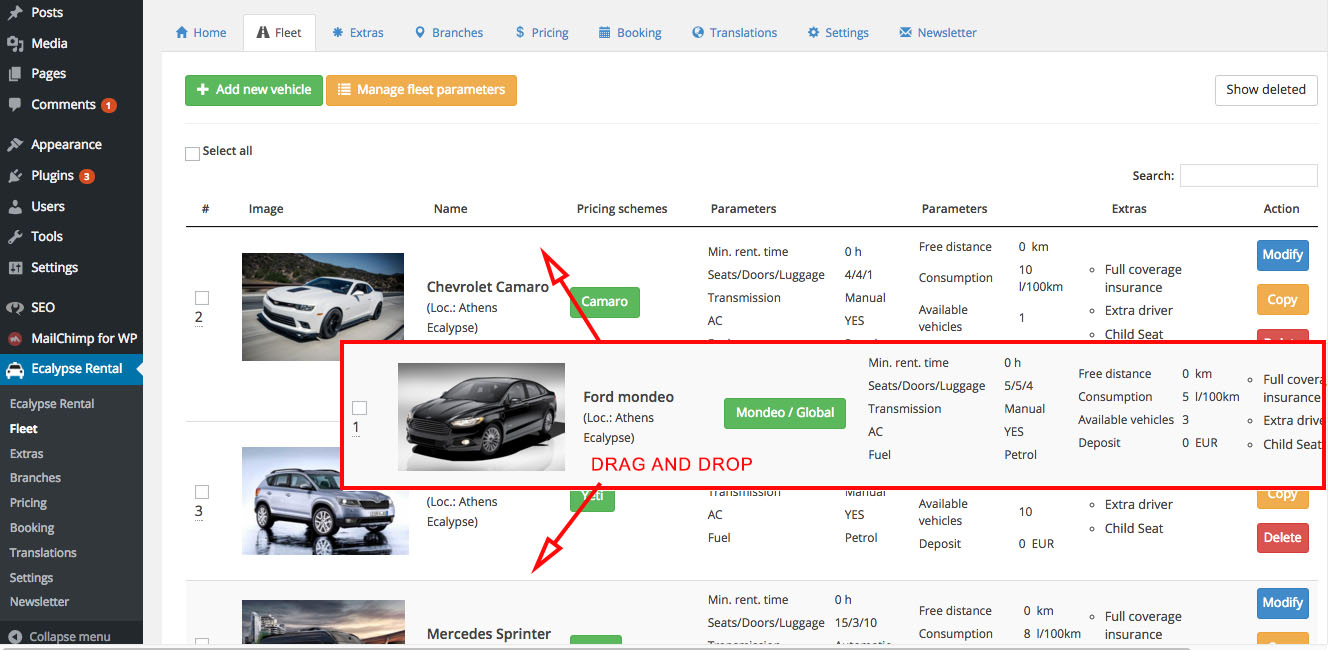This screenshot has height=650, width=1328.
Task: Click the Pages icon in sidebar
Action: pos(15,74)
